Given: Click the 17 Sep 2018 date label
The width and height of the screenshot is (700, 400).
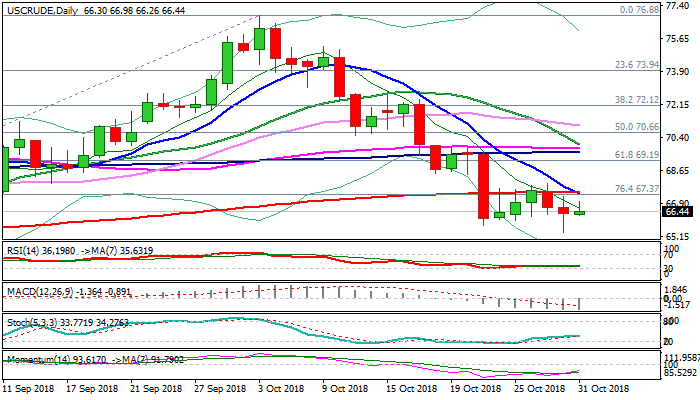Looking at the screenshot, I should point(92,388).
